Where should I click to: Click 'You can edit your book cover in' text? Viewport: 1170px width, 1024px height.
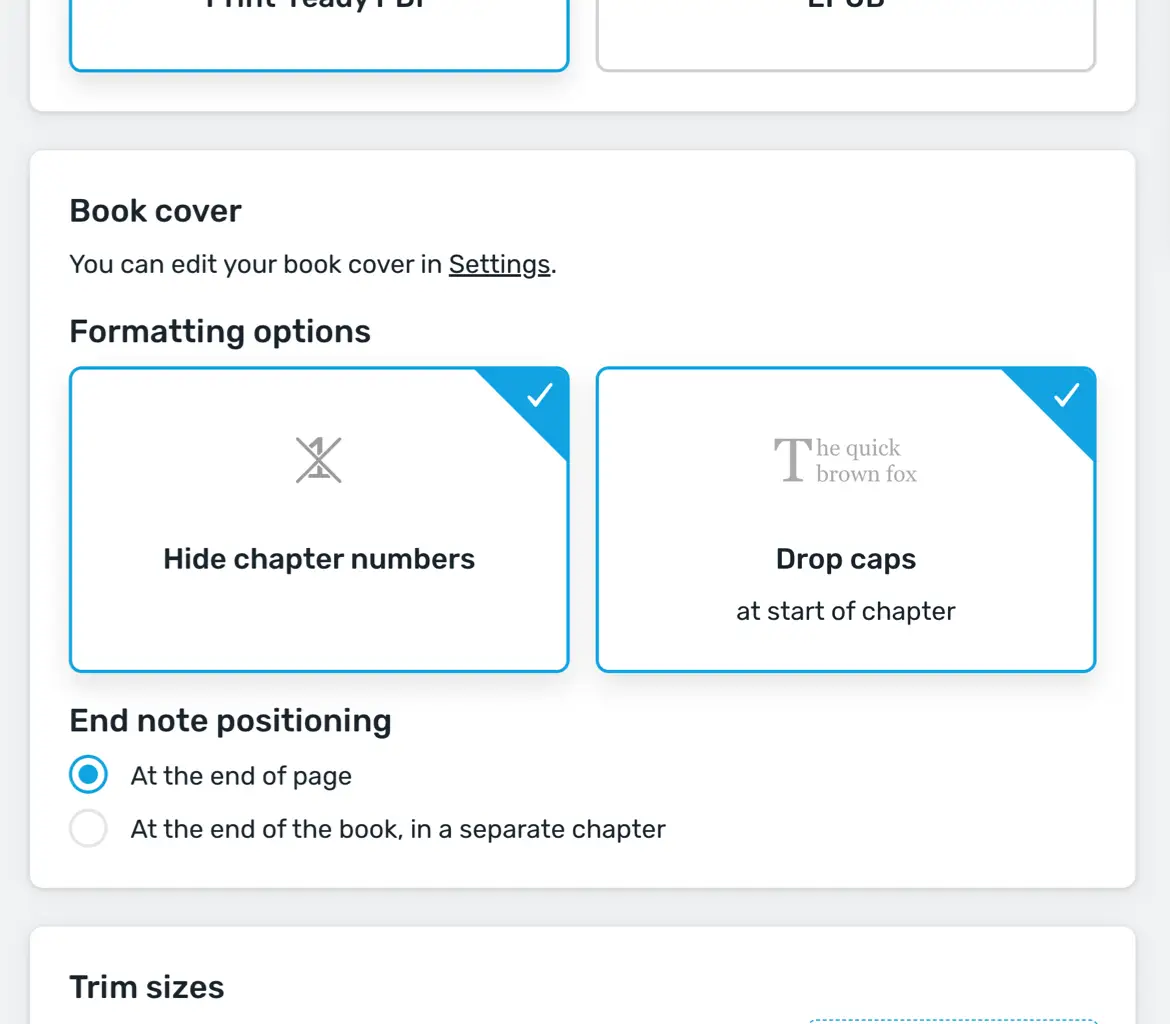pyautogui.click(x=255, y=265)
